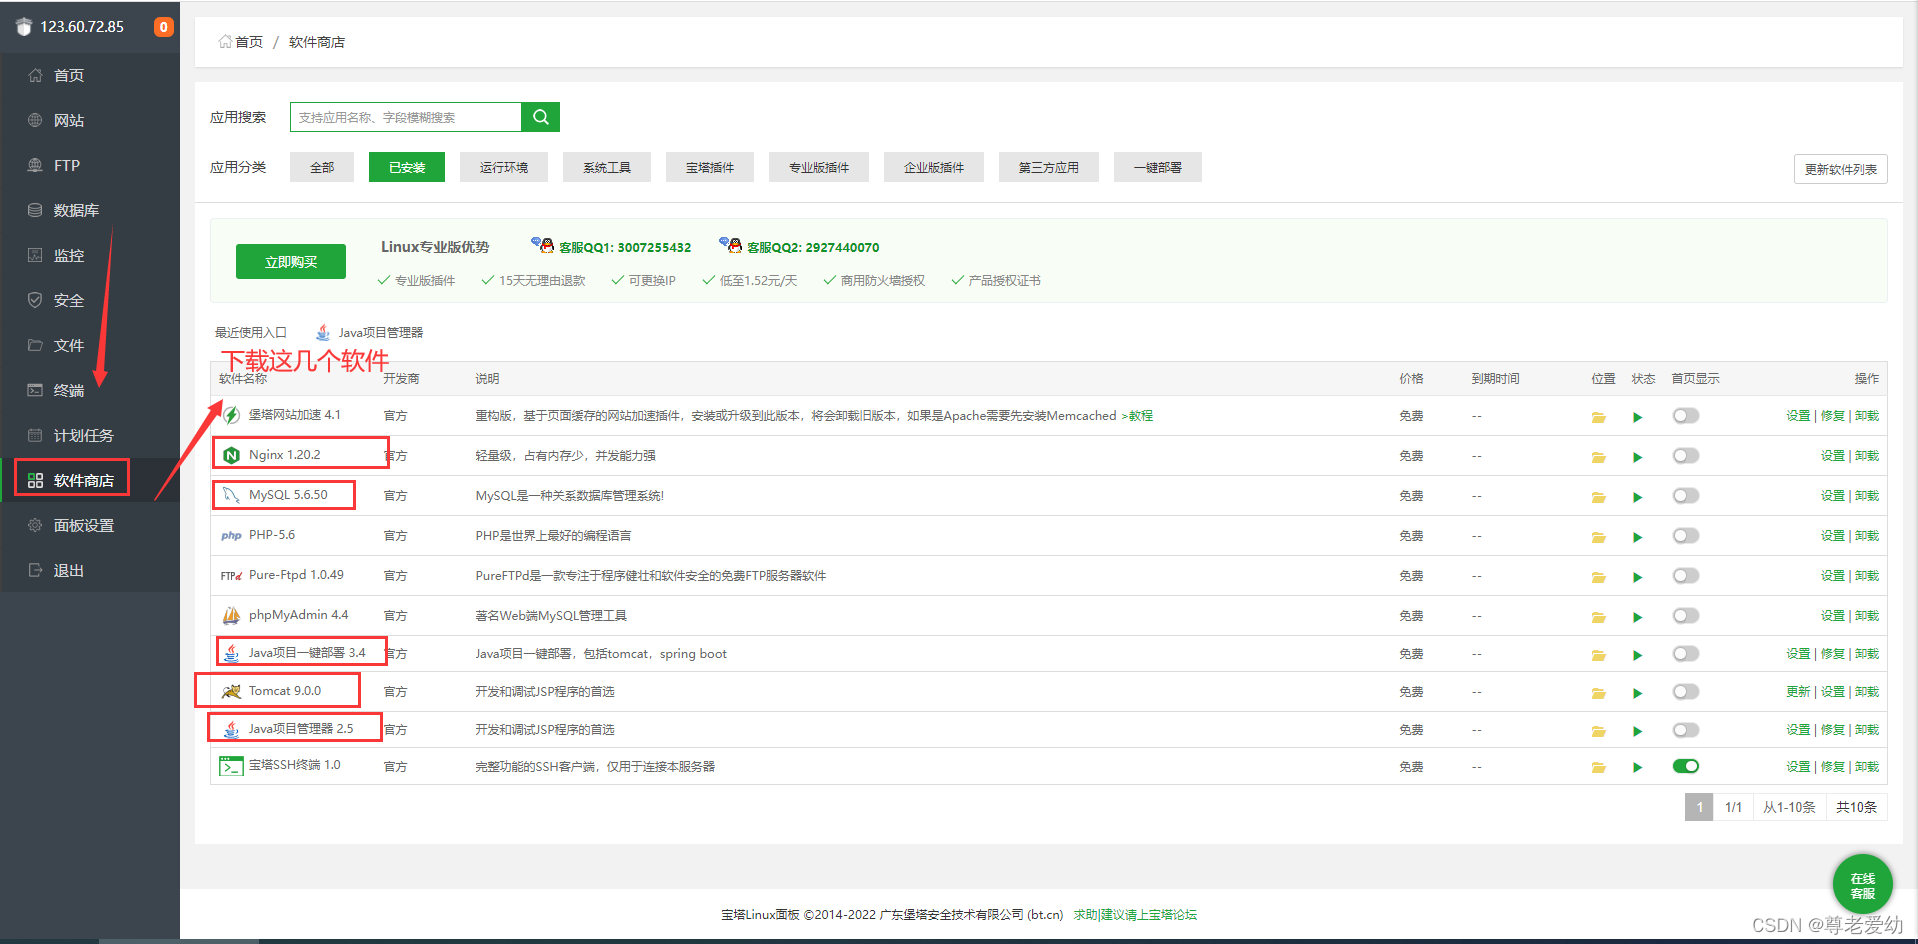
Task: Select the 运行环境 category tab
Action: 504,167
